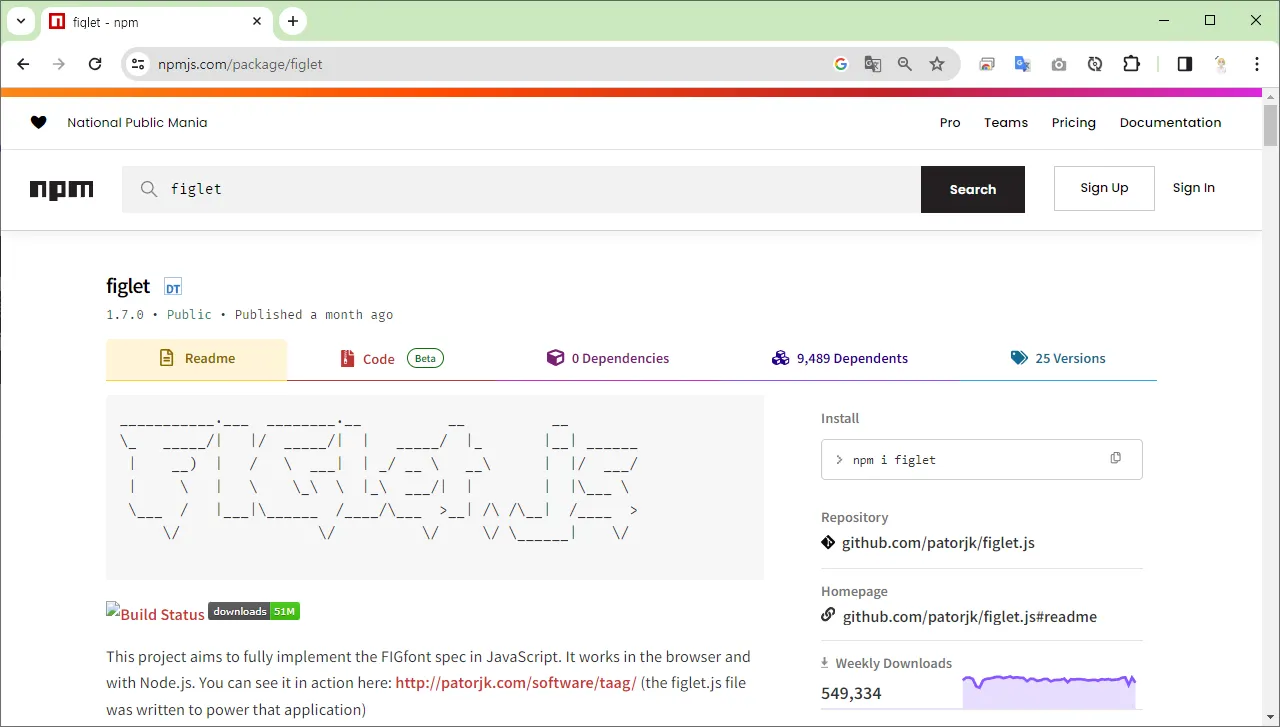Go to npm home via logo
The height and width of the screenshot is (727, 1280).
point(62,190)
